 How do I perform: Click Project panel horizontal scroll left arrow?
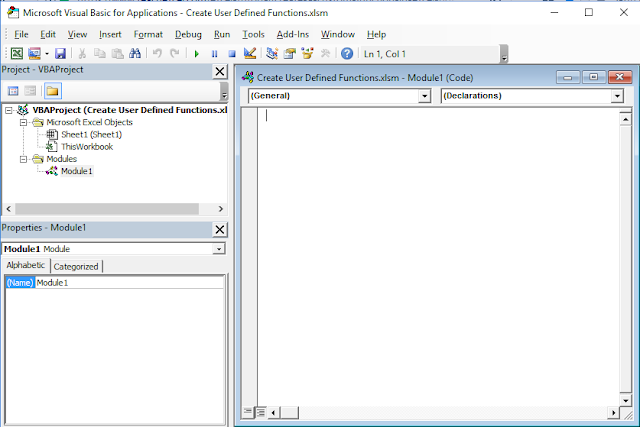(9, 209)
